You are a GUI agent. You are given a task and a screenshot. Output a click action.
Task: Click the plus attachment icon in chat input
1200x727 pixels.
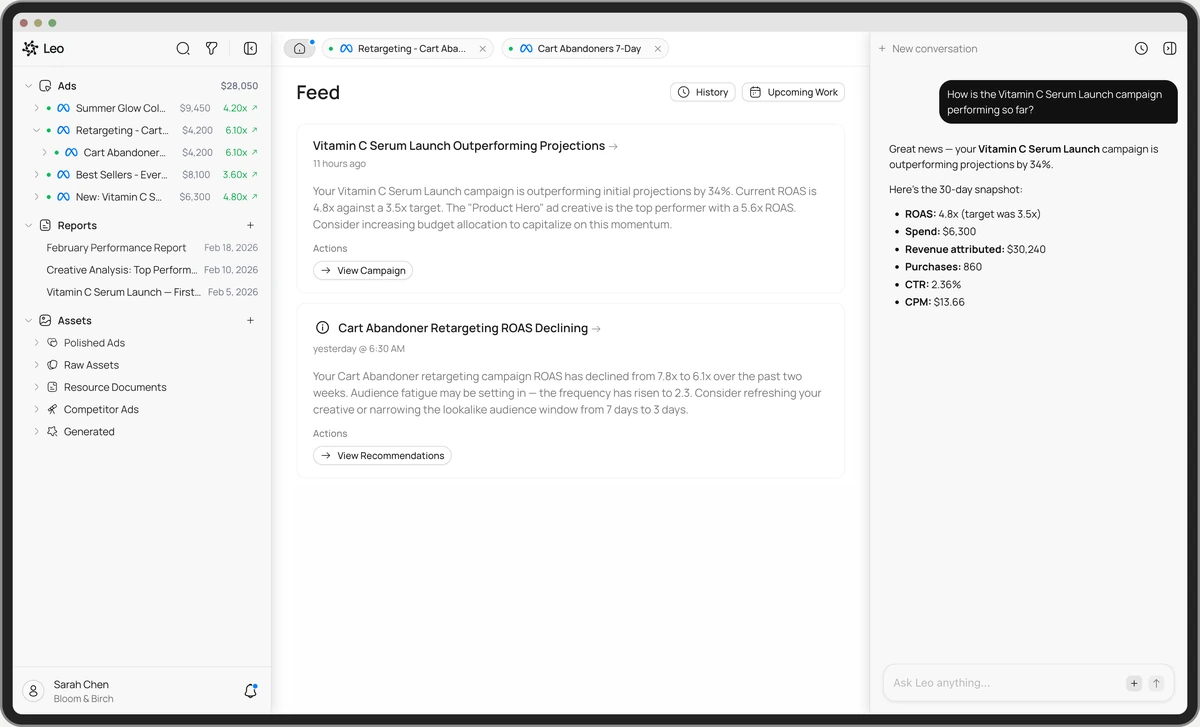(1133, 683)
